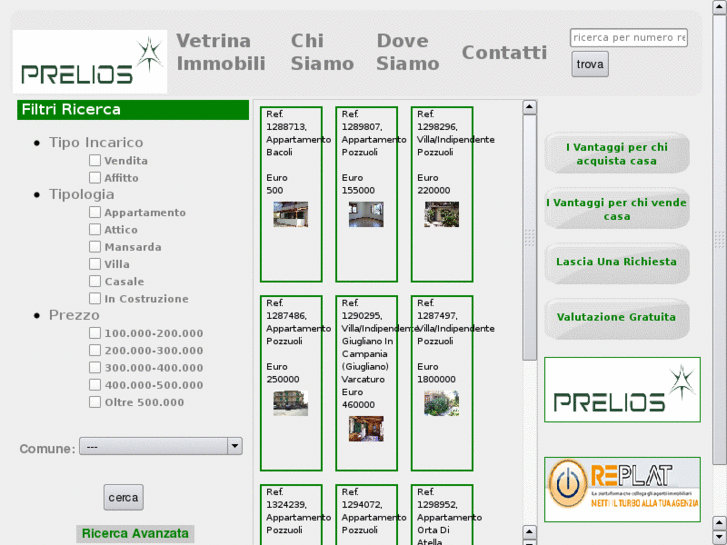Click the Euro 1800000 price text
The width and height of the screenshot is (727, 545).
(436, 373)
